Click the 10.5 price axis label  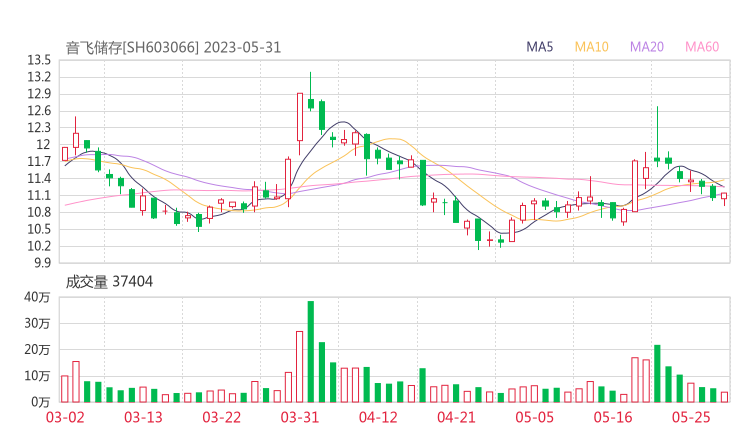[39, 229]
